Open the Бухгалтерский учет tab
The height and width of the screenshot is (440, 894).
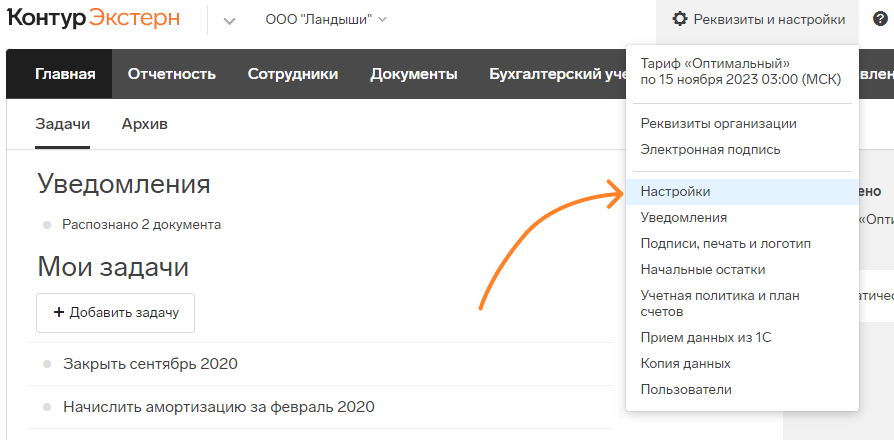[558, 74]
